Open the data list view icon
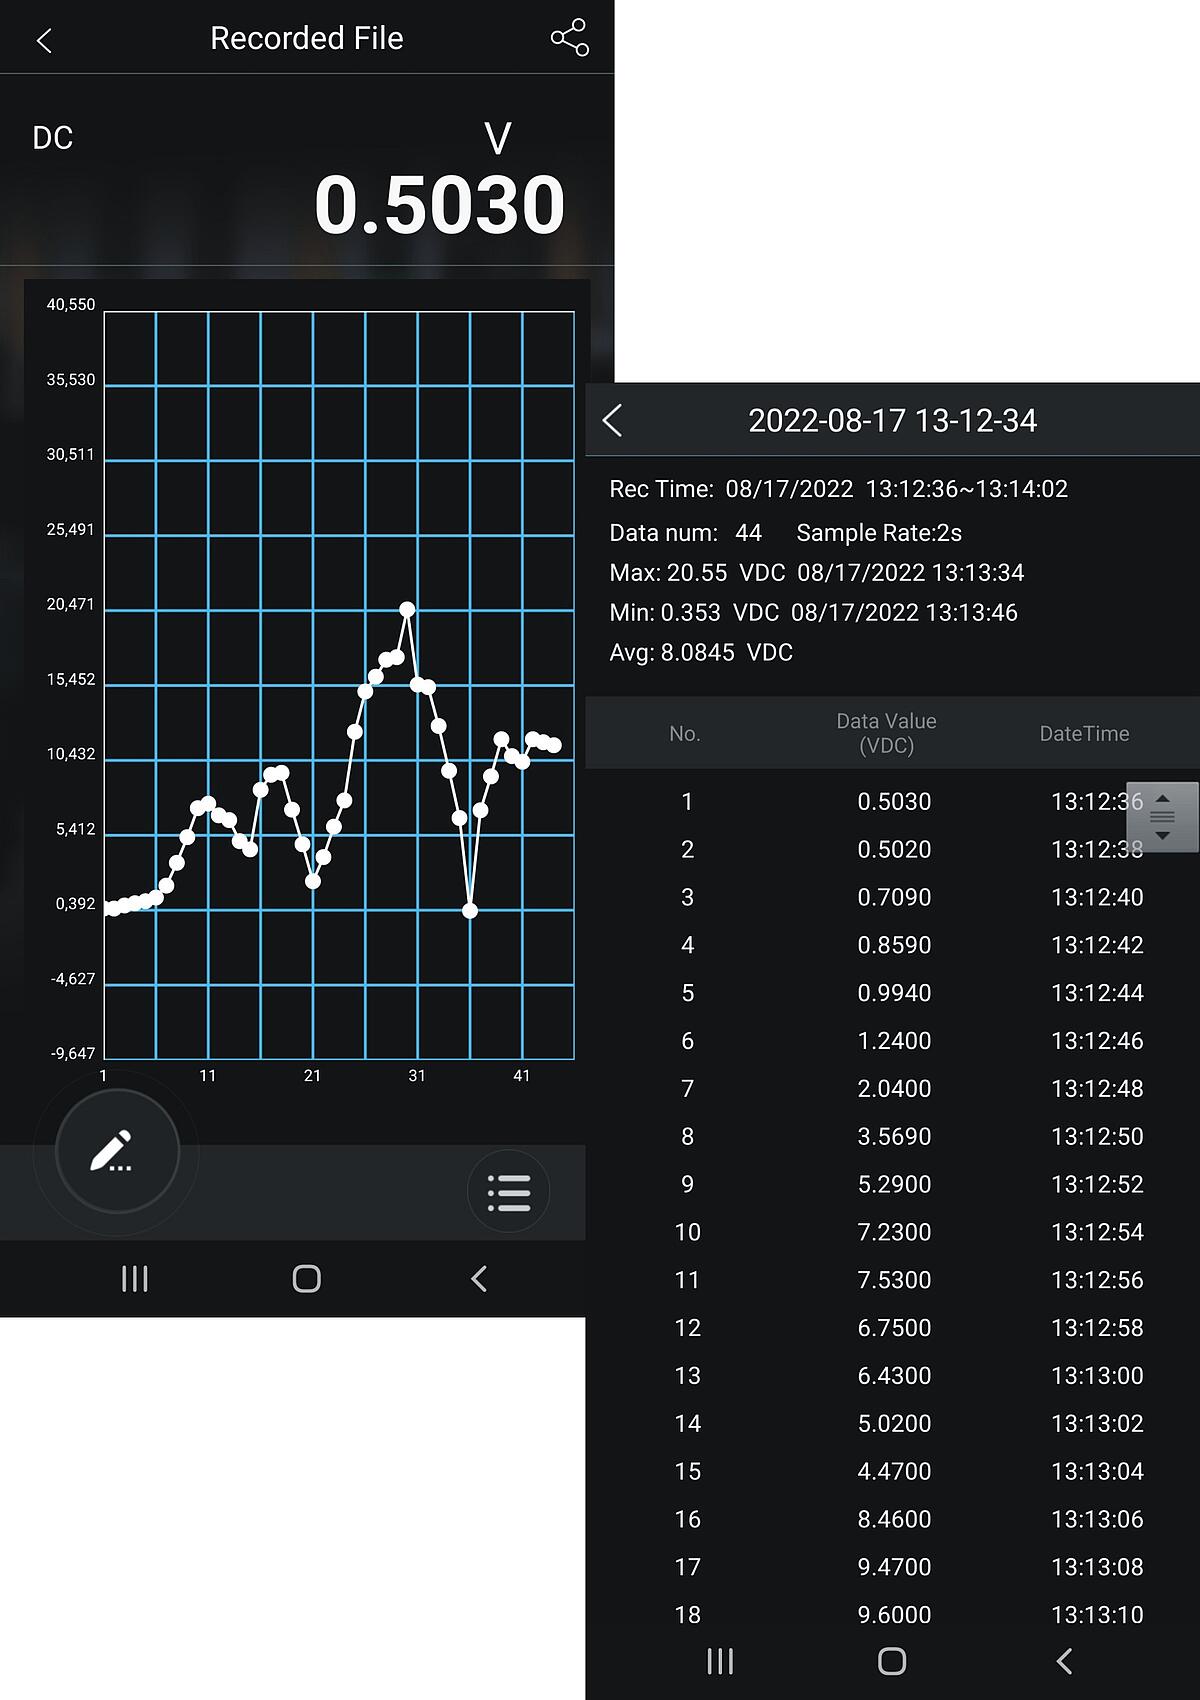Image resolution: width=1200 pixels, height=1700 pixels. click(x=509, y=1192)
